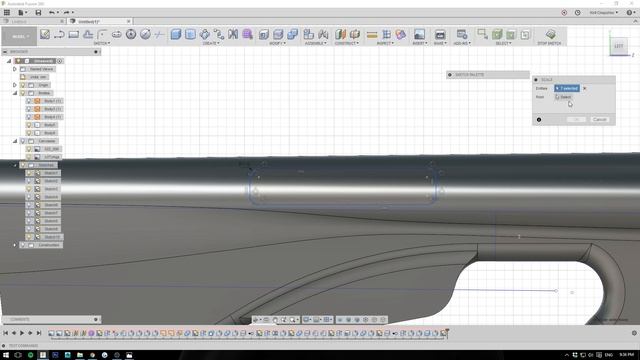Select the Slot sketch tool

(x=117, y=35)
